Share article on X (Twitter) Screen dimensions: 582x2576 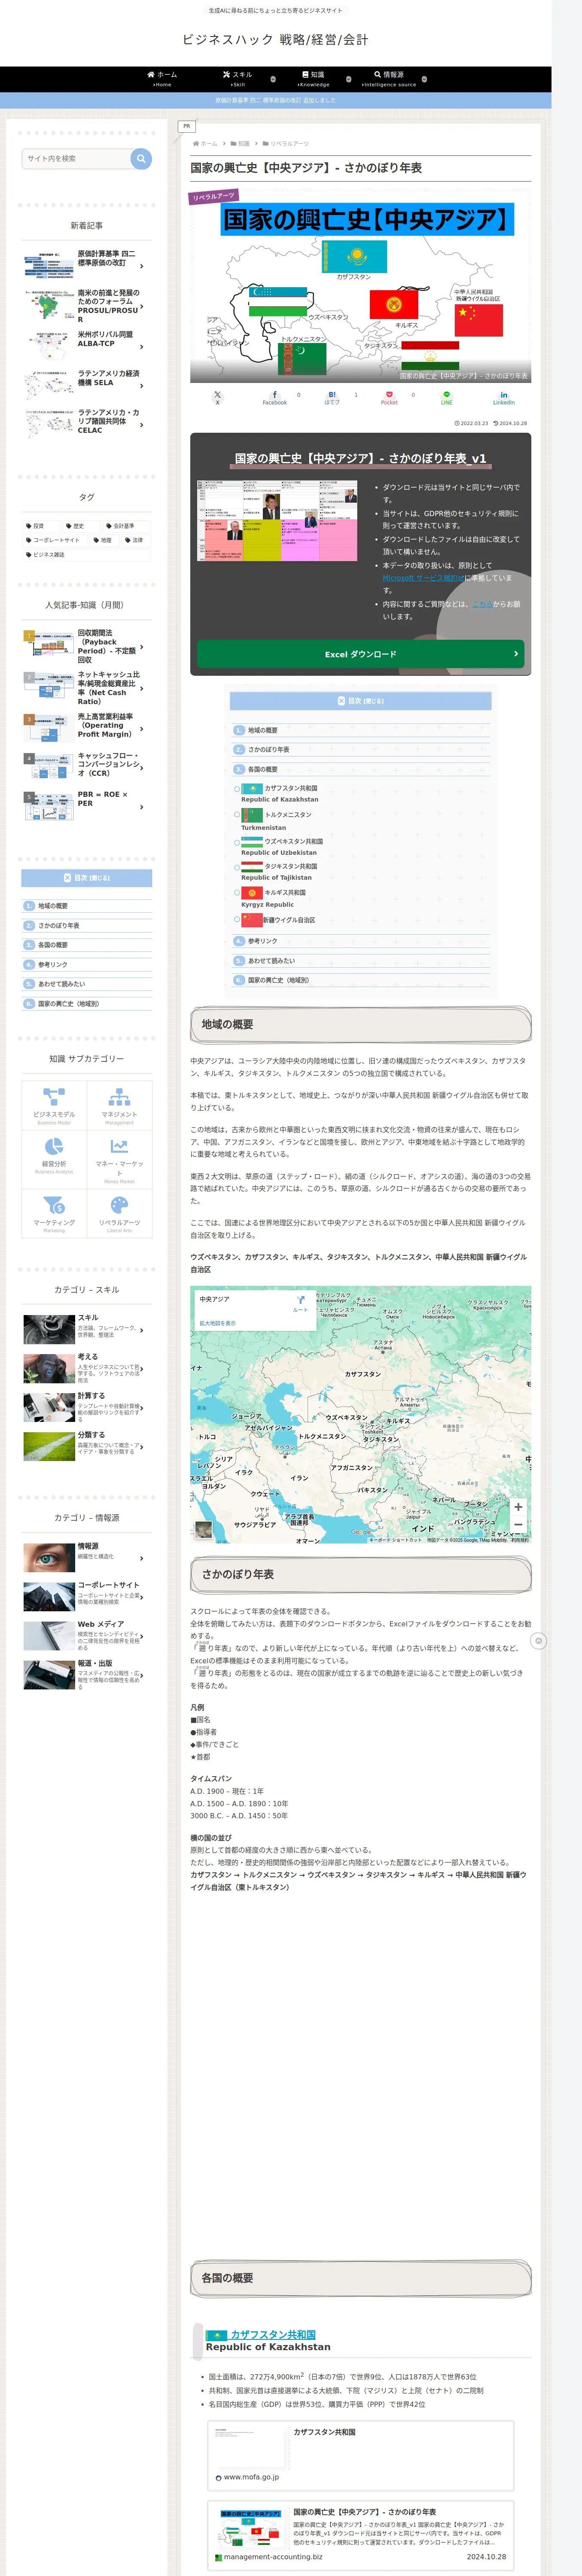pyautogui.click(x=217, y=397)
